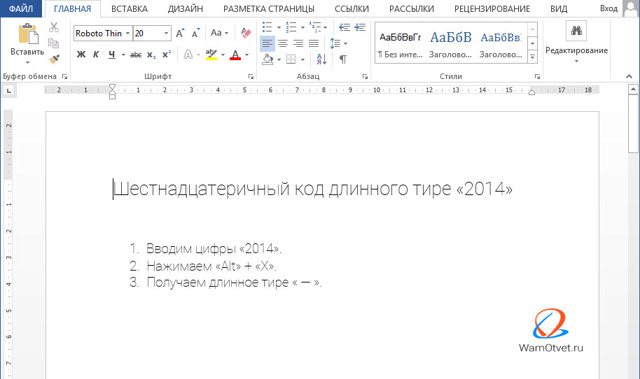This screenshot has width=640, height=379.
Task: Clear all formatting with eraser icon
Action: [246, 33]
